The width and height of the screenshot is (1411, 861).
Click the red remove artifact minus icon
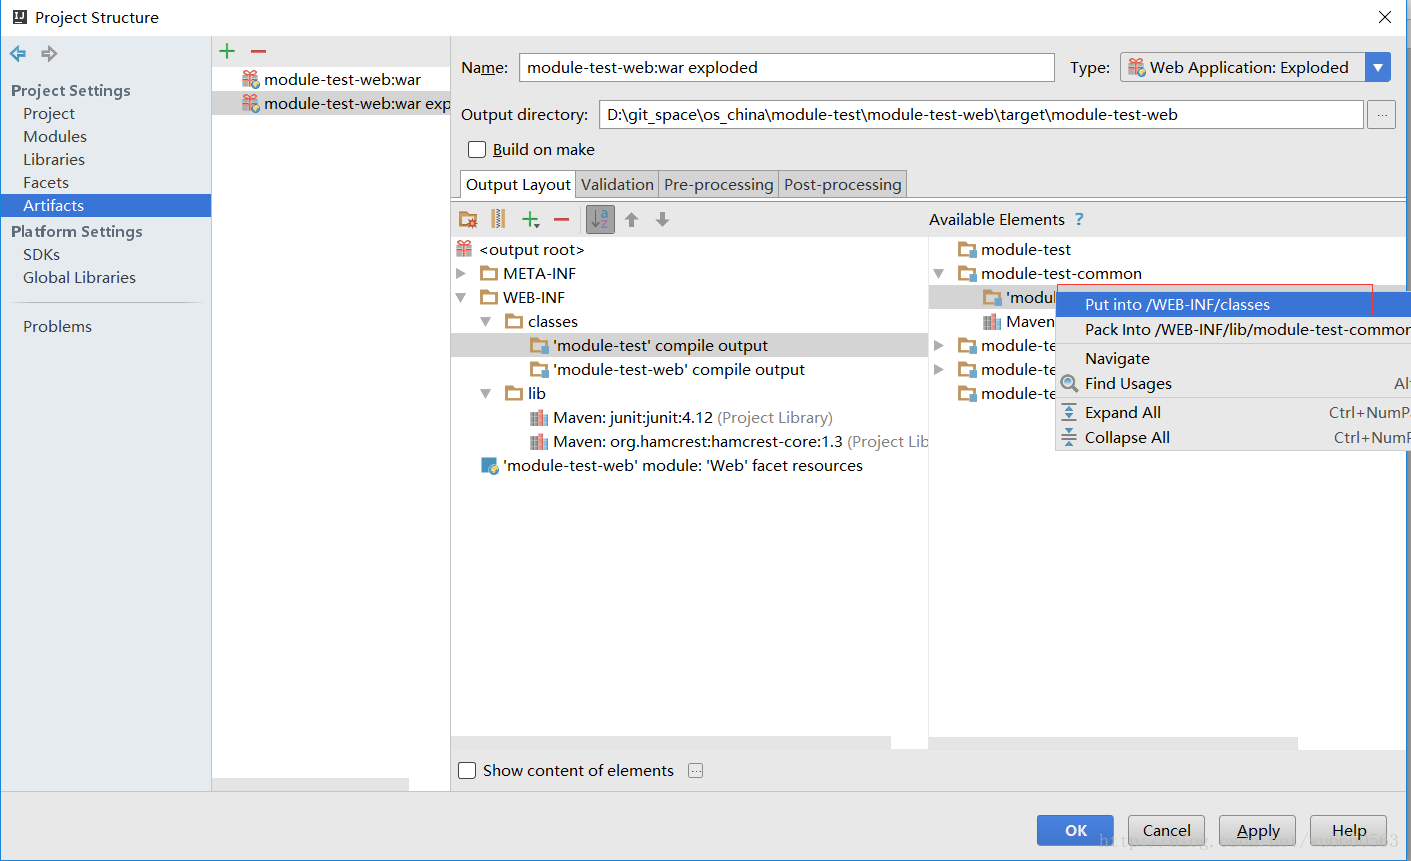(259, 51)
